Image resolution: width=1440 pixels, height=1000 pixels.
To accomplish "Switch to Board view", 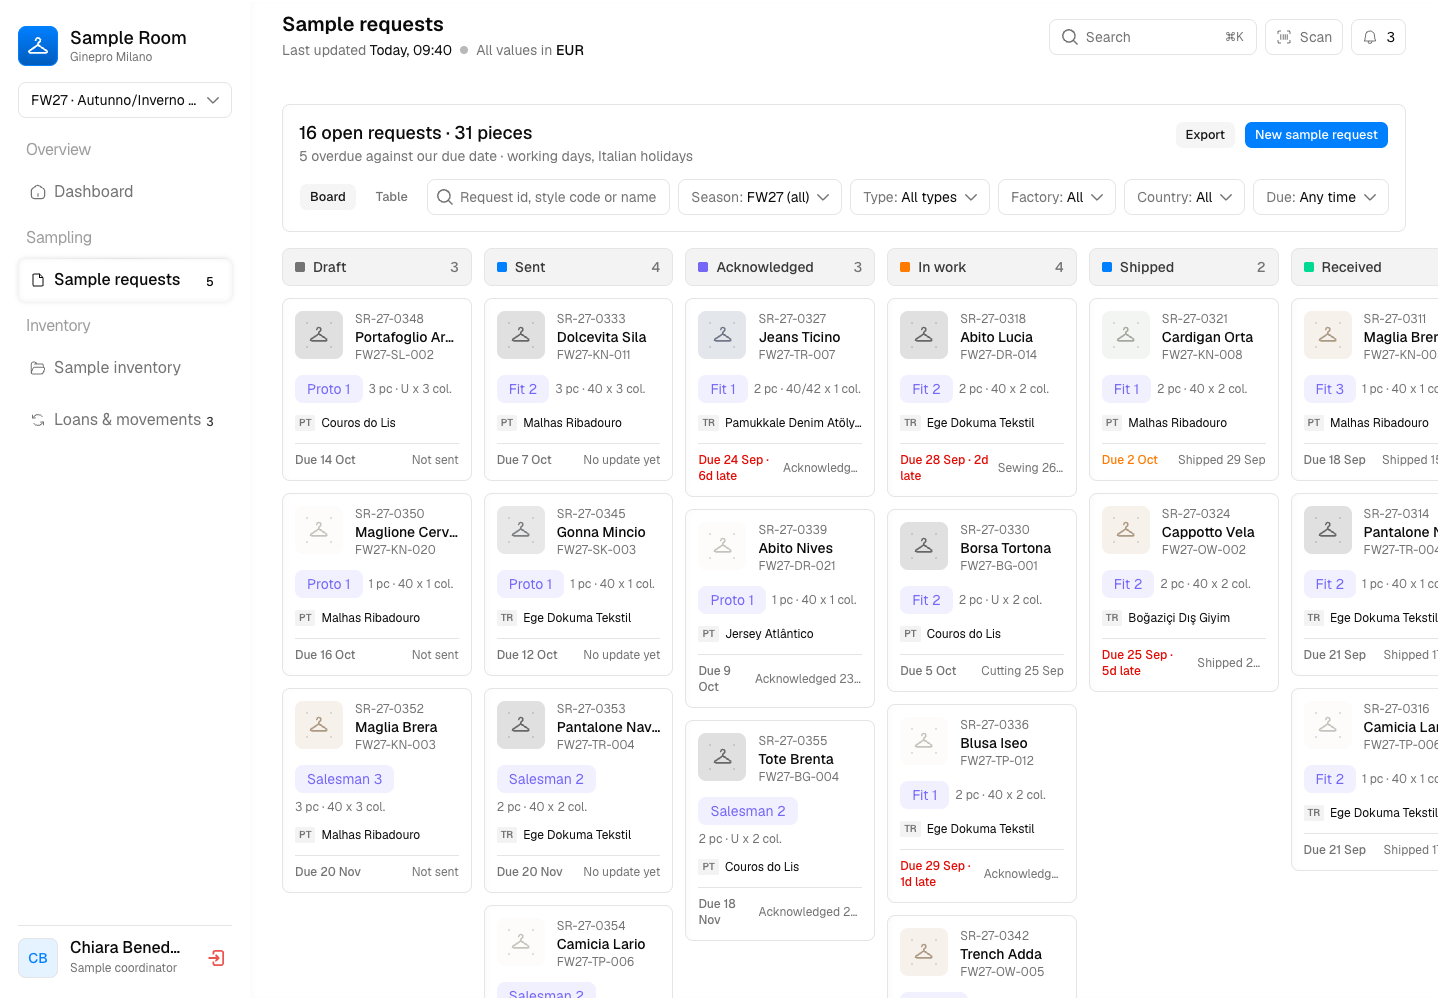I will [x=328, y=197].
